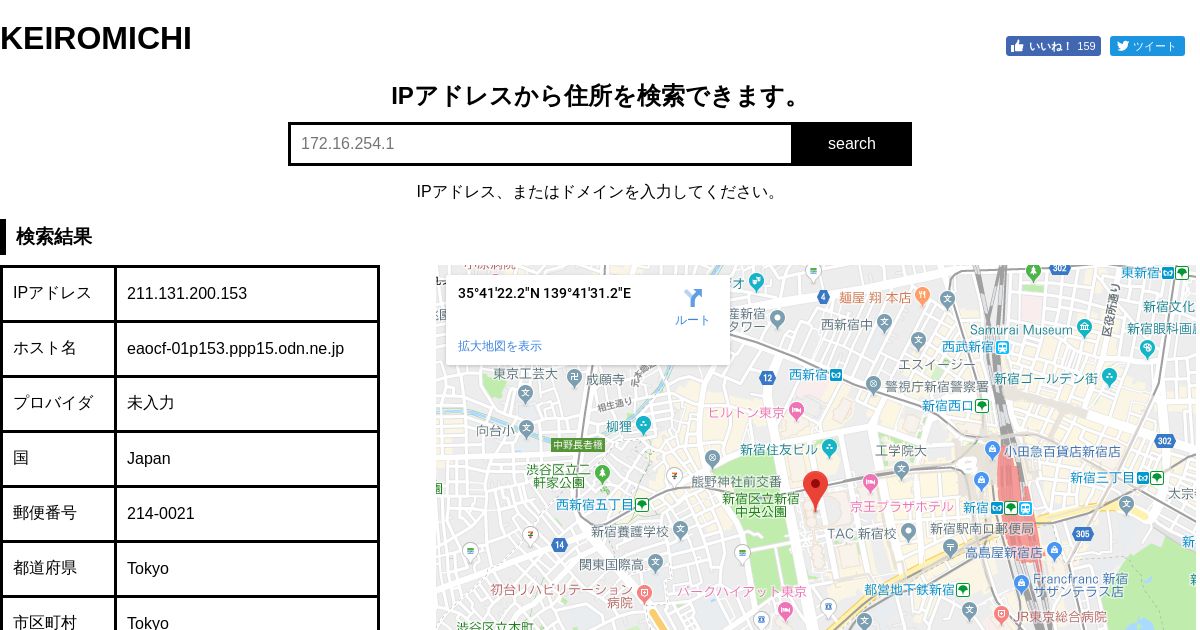1200x630 pixels.
Task: Click the 都道府県 label cell
Action: (x=58, y=569)
